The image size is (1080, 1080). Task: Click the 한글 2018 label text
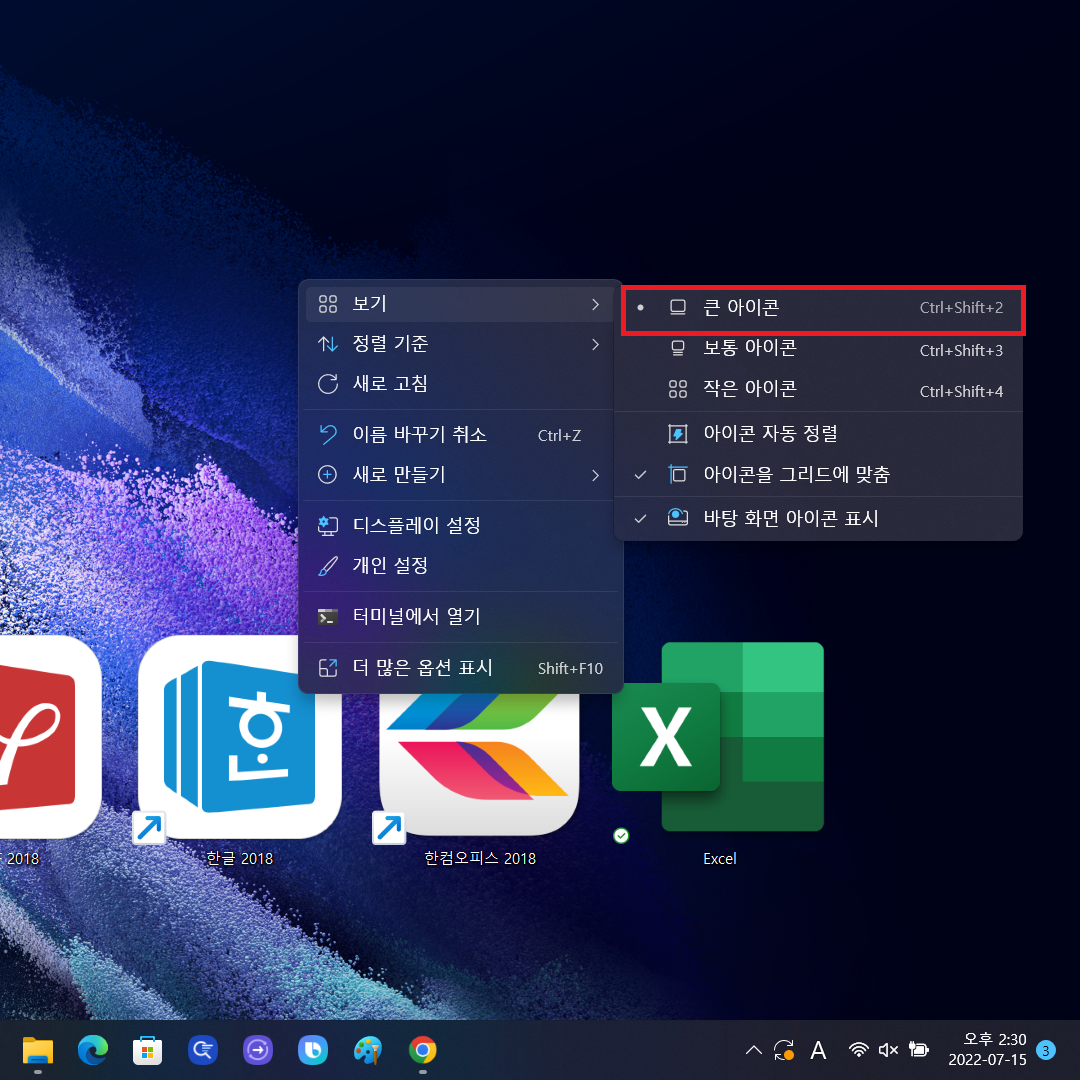[x=240, y=859]
